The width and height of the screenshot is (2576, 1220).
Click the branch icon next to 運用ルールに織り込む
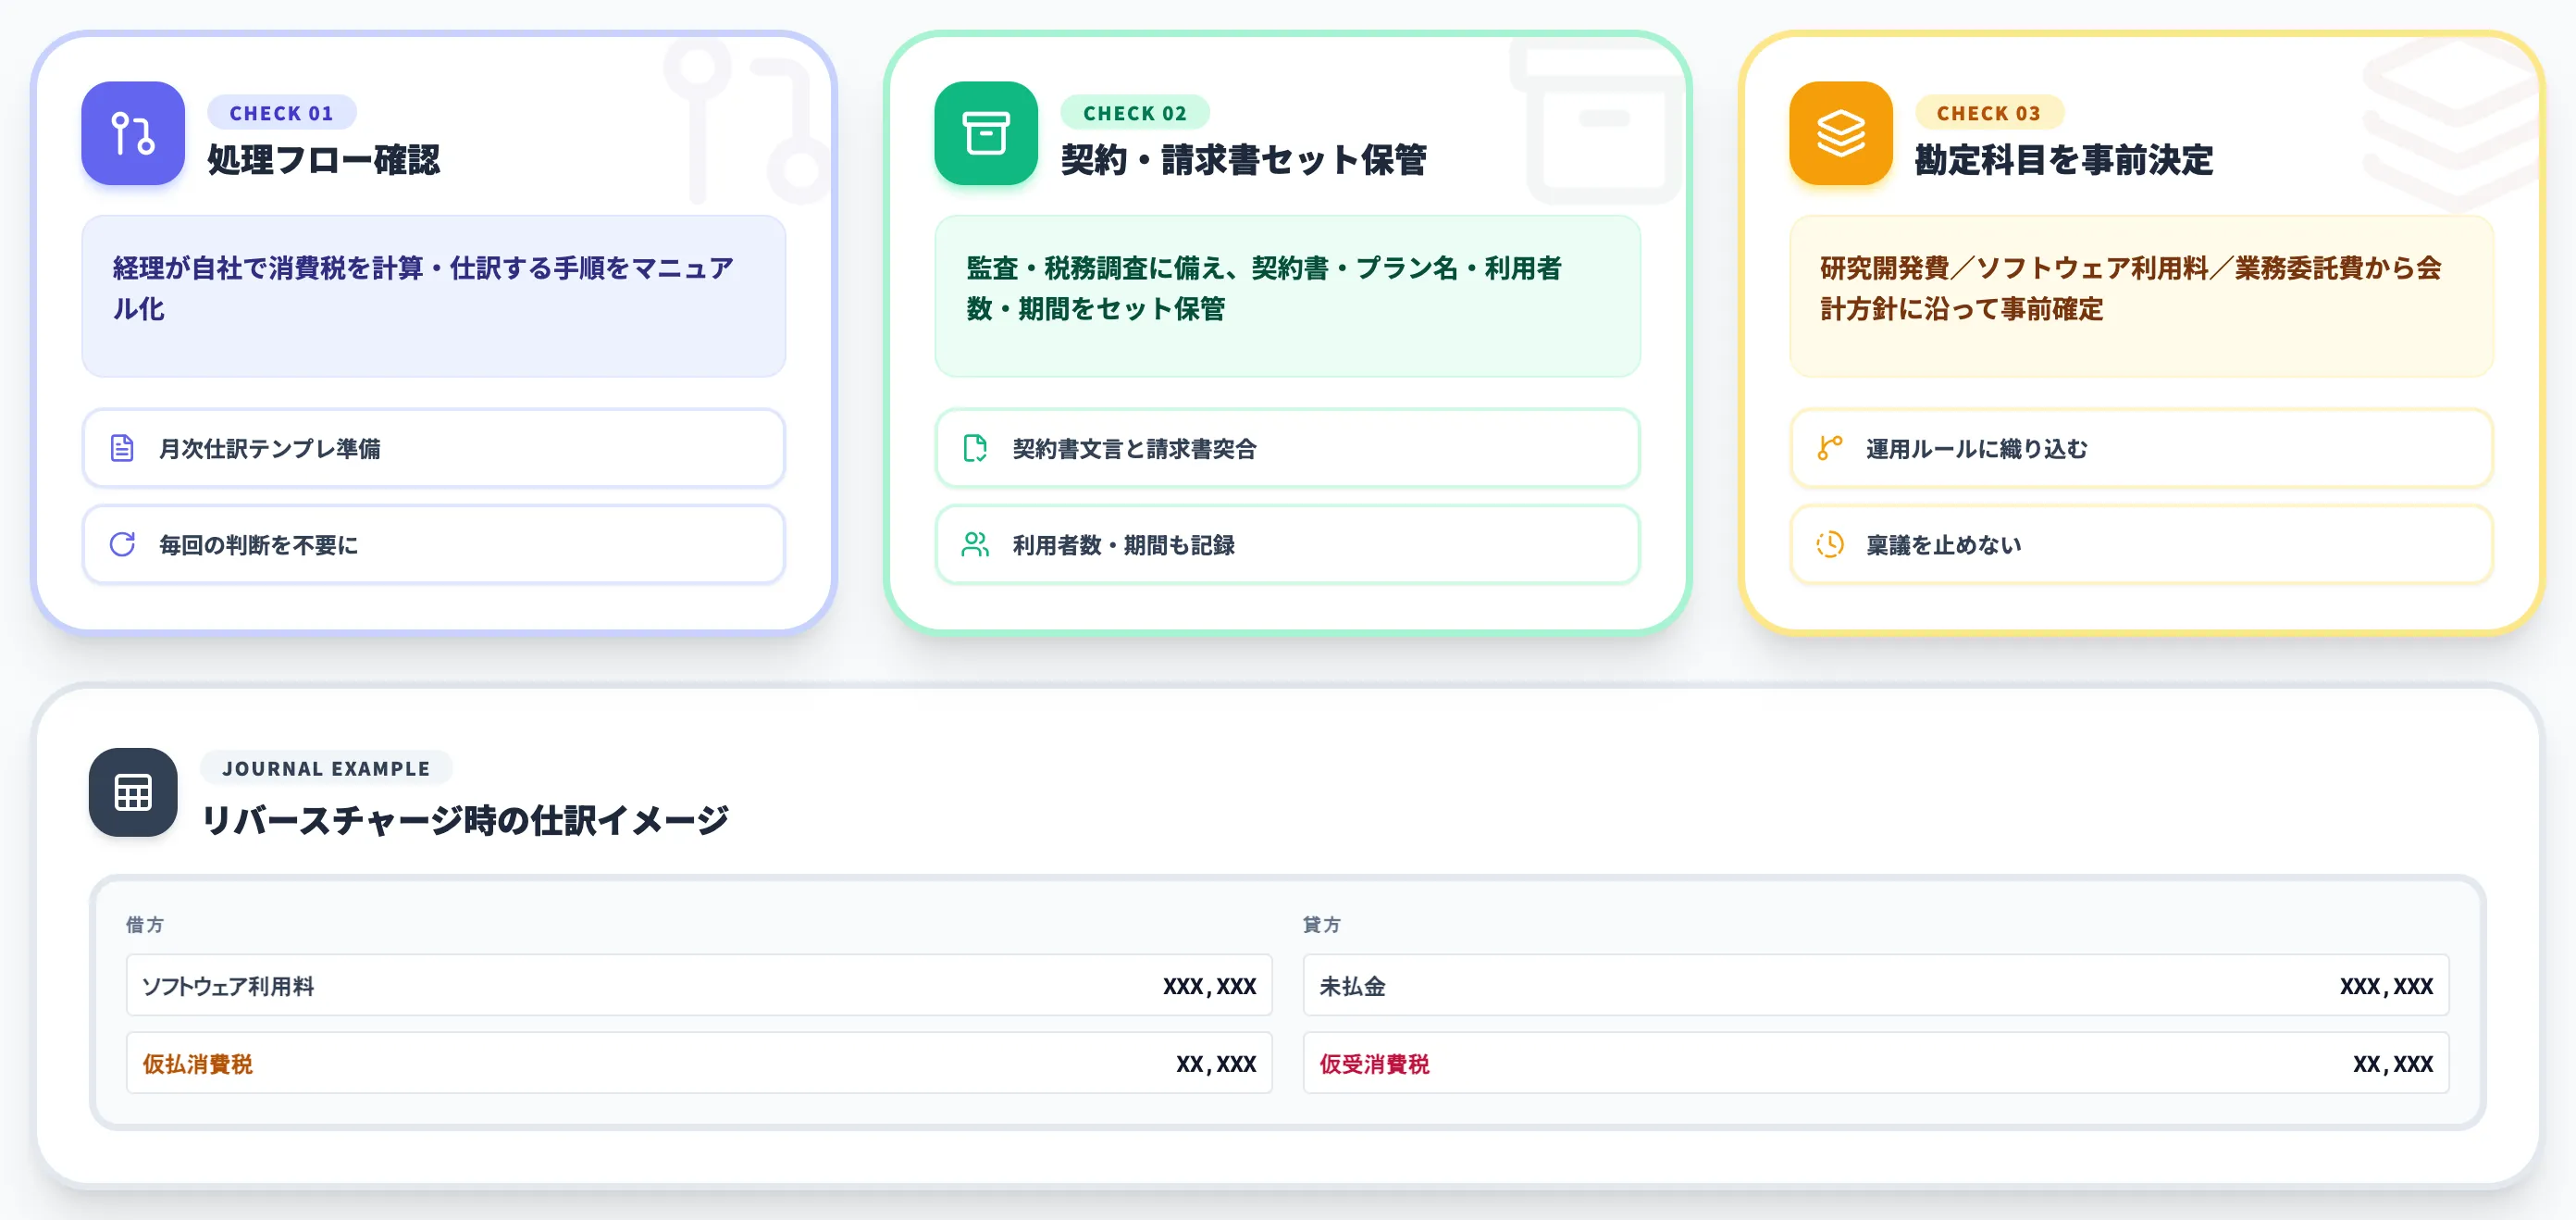coord(1830,448)
